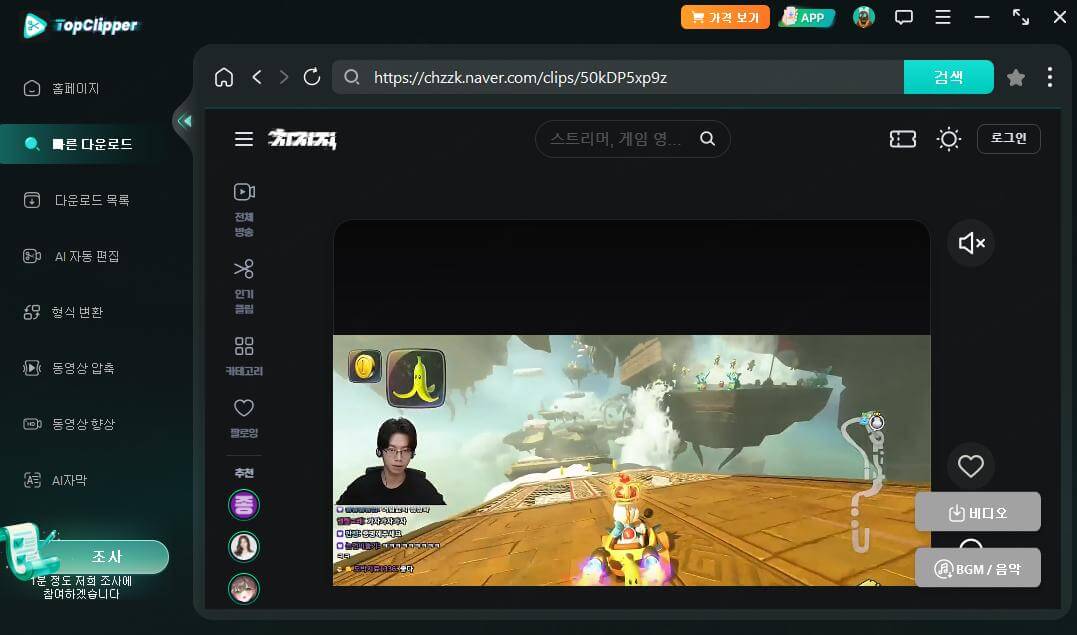The height and width of the screenshot is (635, 1077).
Task: Open the third recommended anime-style avatar
Action: (244, 589)
